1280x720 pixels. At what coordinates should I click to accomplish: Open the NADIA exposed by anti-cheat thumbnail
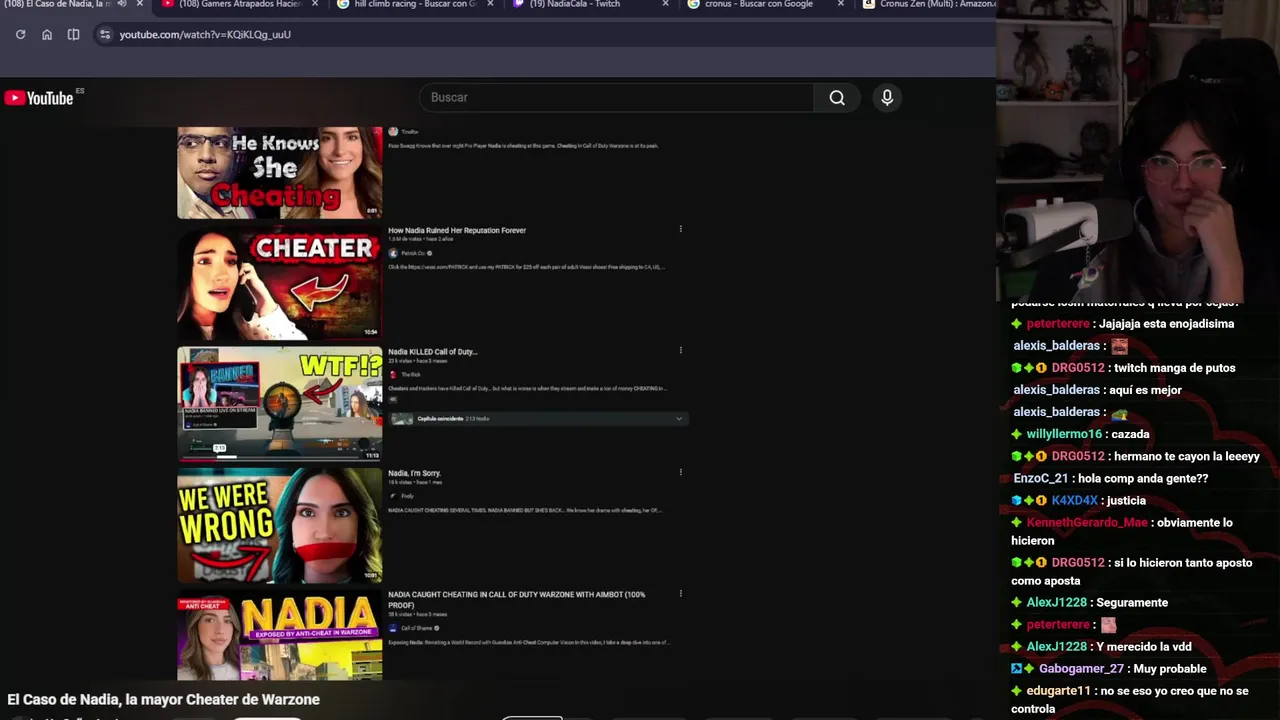coord(279,635)
